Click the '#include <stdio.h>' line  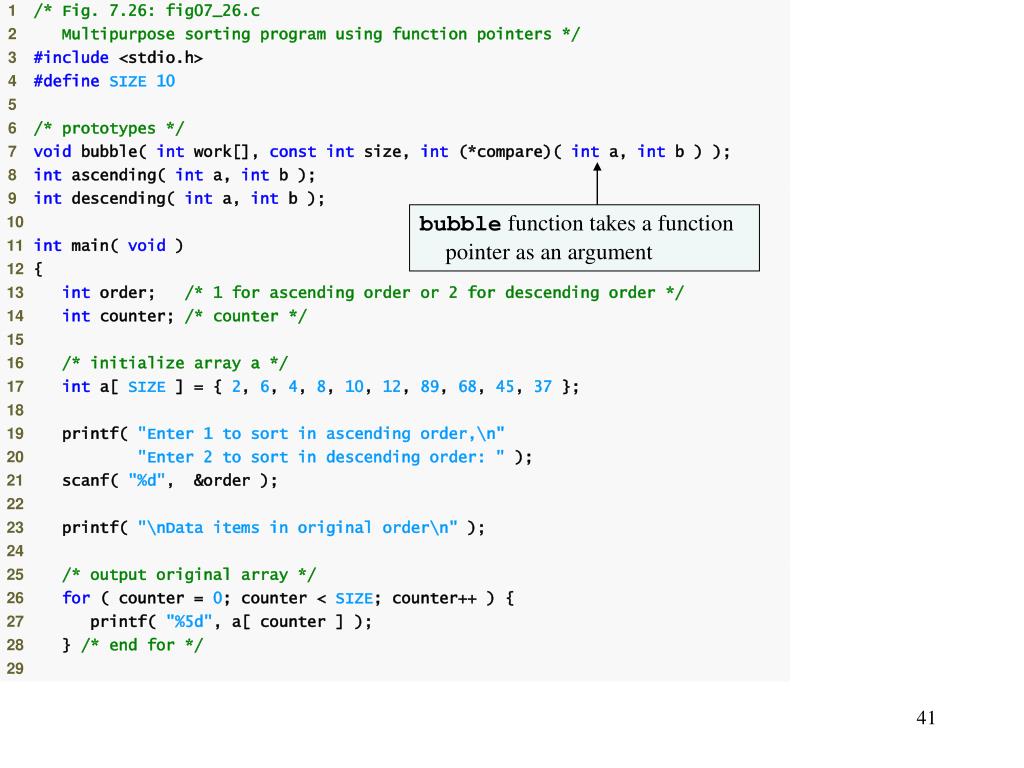coord(118,57)
